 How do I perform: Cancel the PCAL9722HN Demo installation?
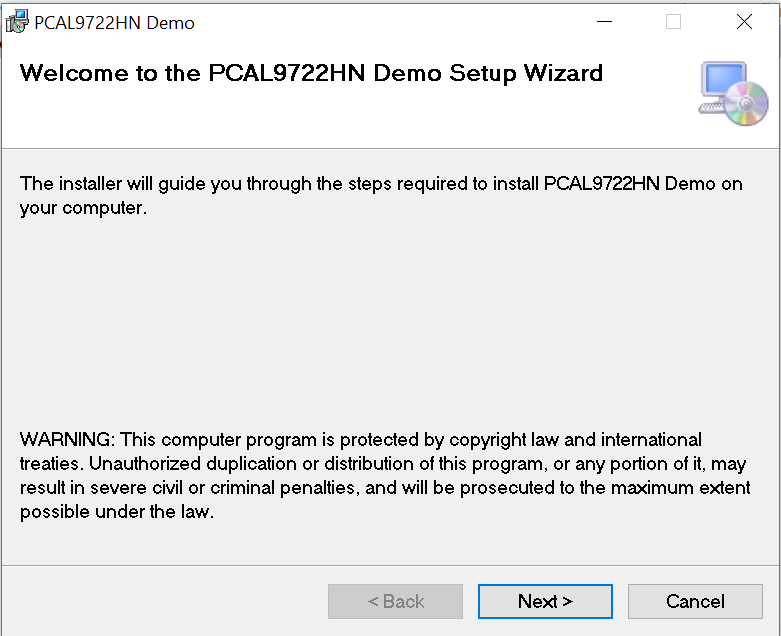click(695, 601)
